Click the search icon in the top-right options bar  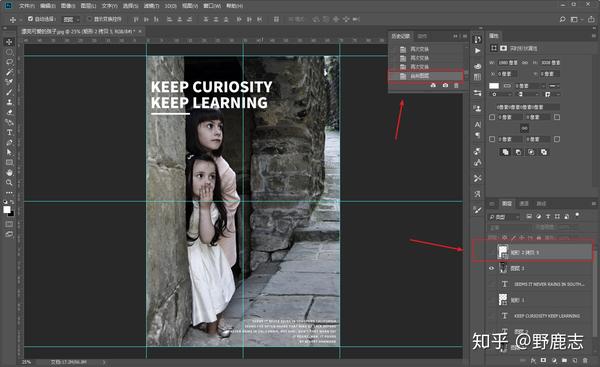tap(562, 19)
